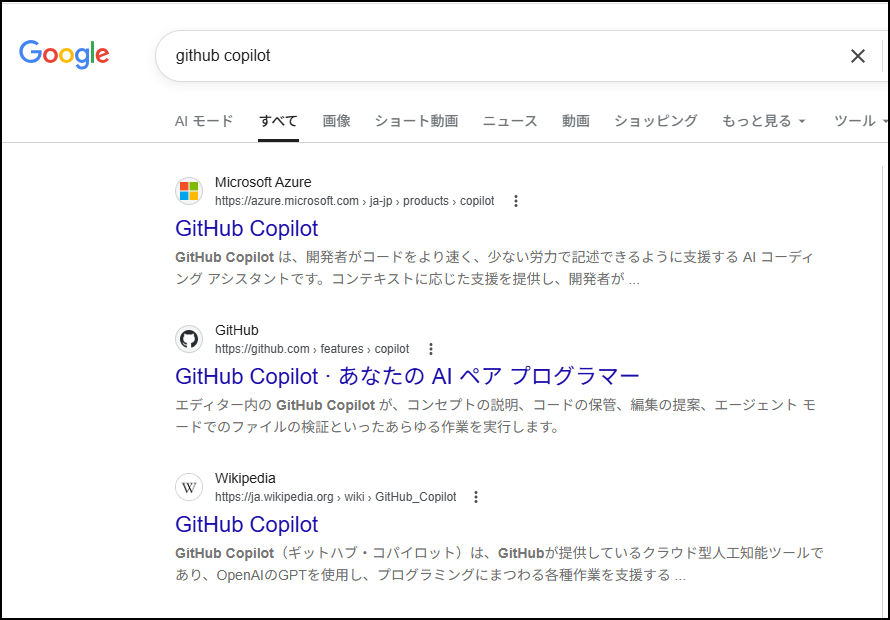This screenshot has height=620, width=890.
Task: Open the ツール dropdown
Action: (x=860, y=121)
